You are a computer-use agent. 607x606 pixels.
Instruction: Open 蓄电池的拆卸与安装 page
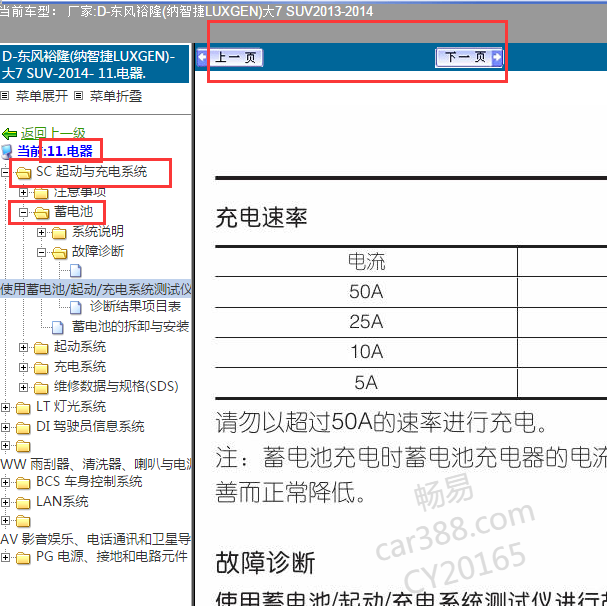[x=130, y=326]
